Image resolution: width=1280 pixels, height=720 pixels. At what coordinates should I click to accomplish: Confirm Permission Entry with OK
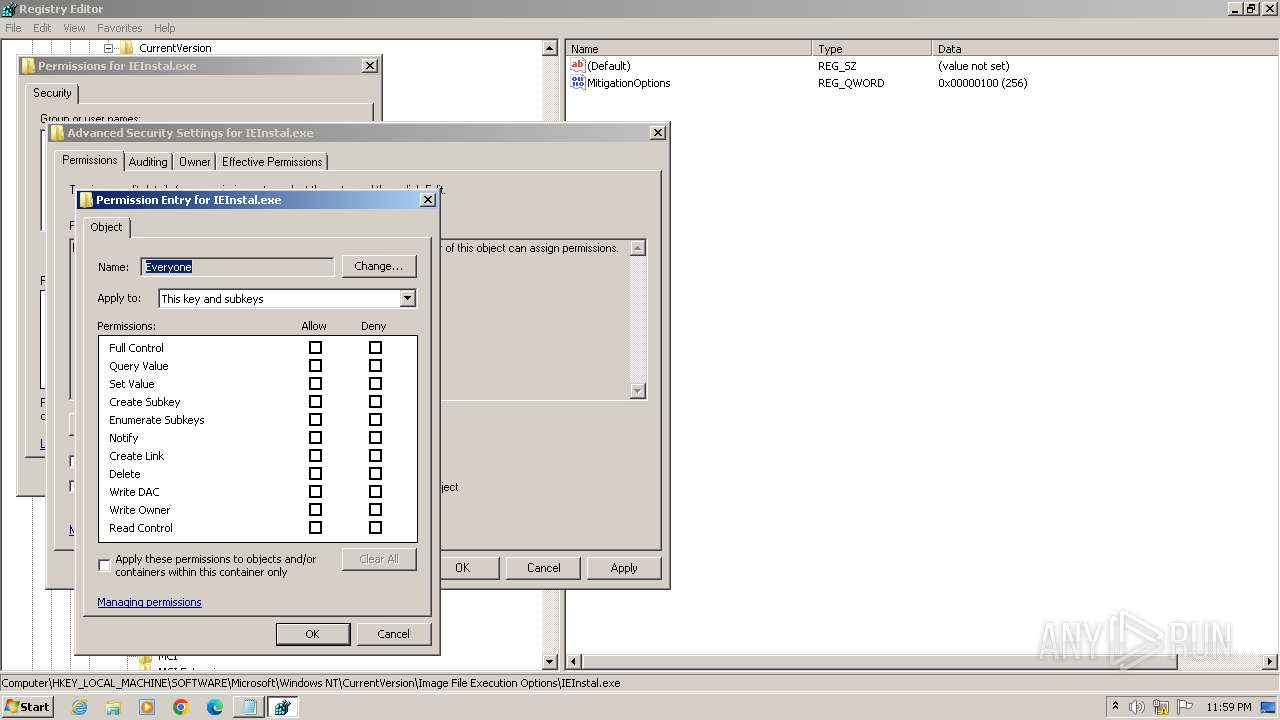tap(312, 634)
